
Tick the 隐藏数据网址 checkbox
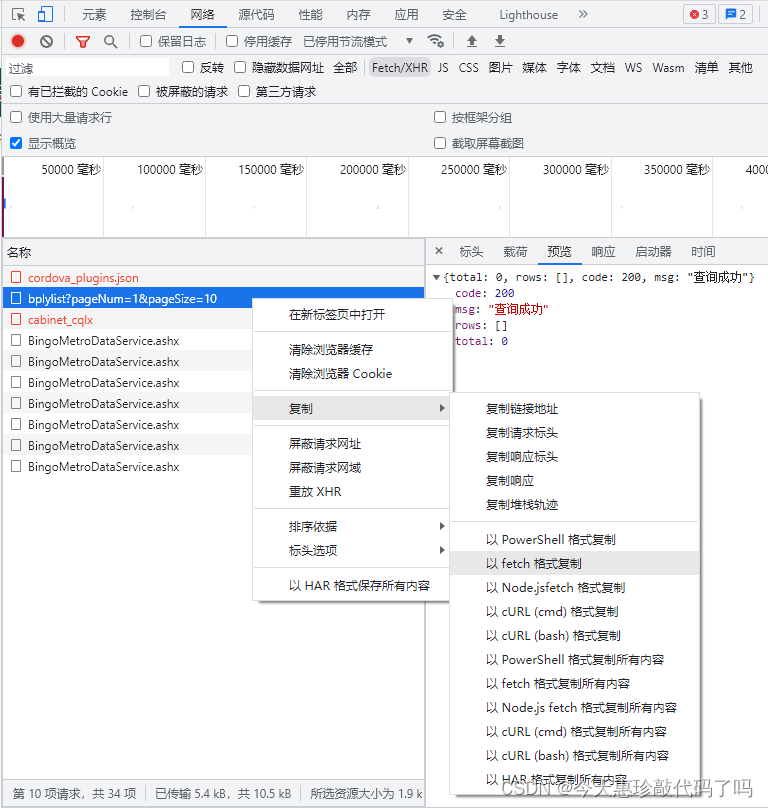pos(240,67)
